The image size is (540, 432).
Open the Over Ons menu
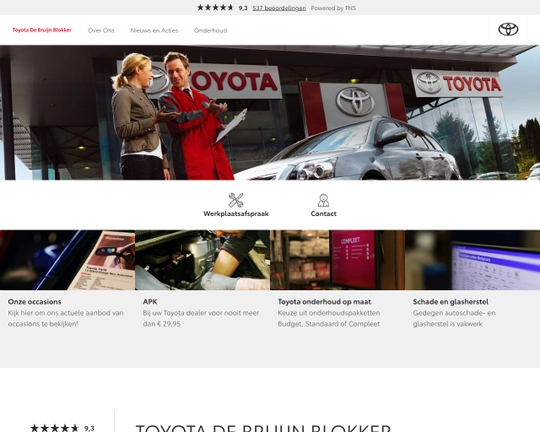click(101, 30)
